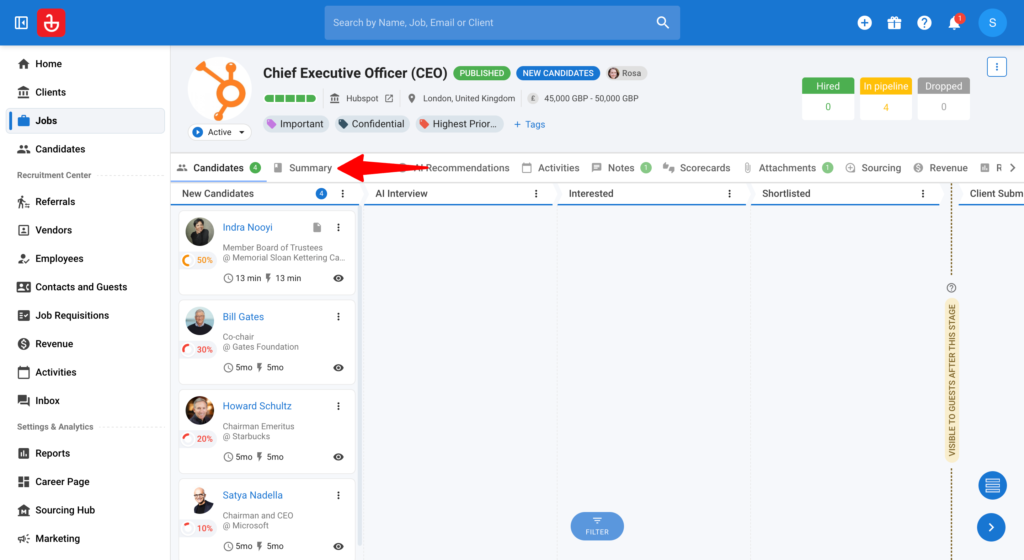Open the help question mark icon

click(x=924, y=23)
